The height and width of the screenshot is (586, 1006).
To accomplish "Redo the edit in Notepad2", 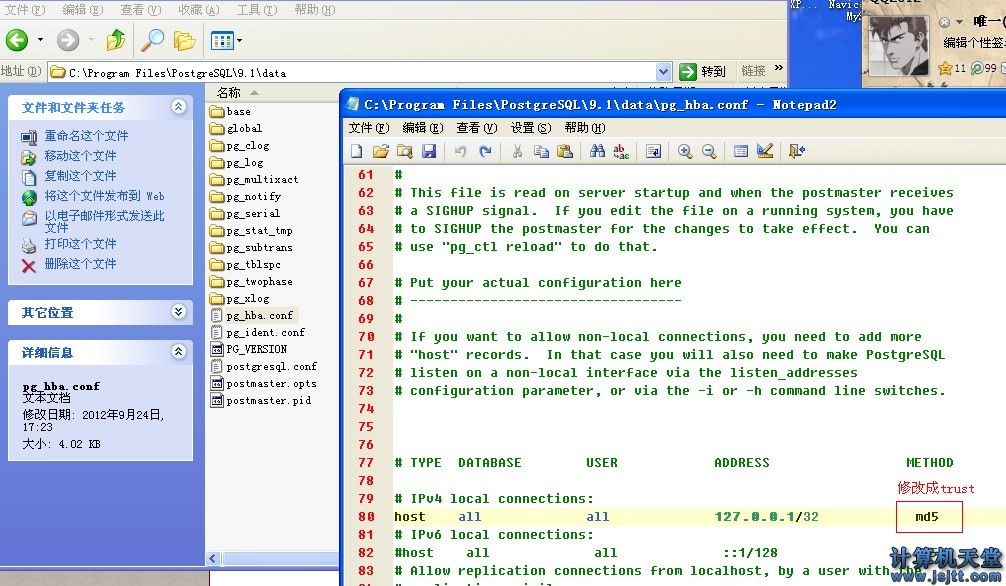I will (485, 151).
